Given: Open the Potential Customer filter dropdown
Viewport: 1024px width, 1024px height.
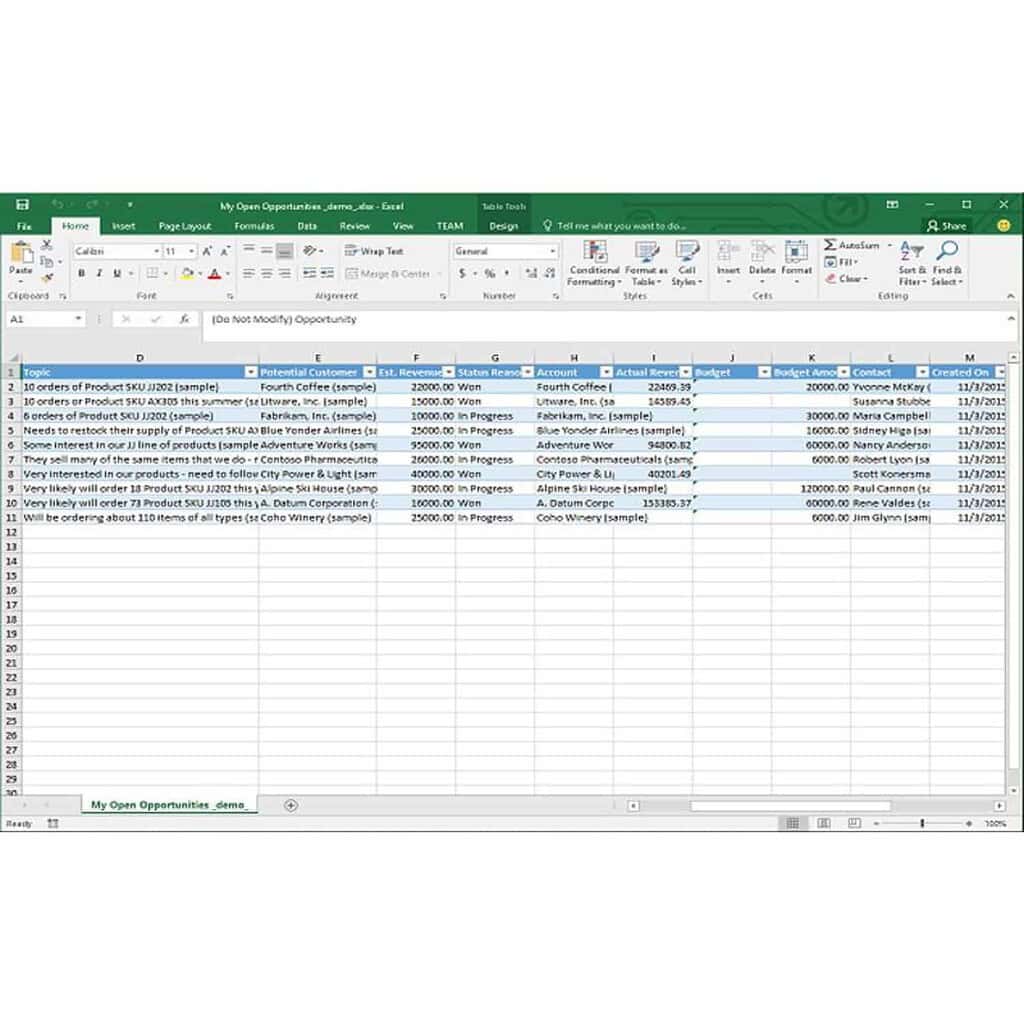Looking at the screenshot, I should [370, 372].
